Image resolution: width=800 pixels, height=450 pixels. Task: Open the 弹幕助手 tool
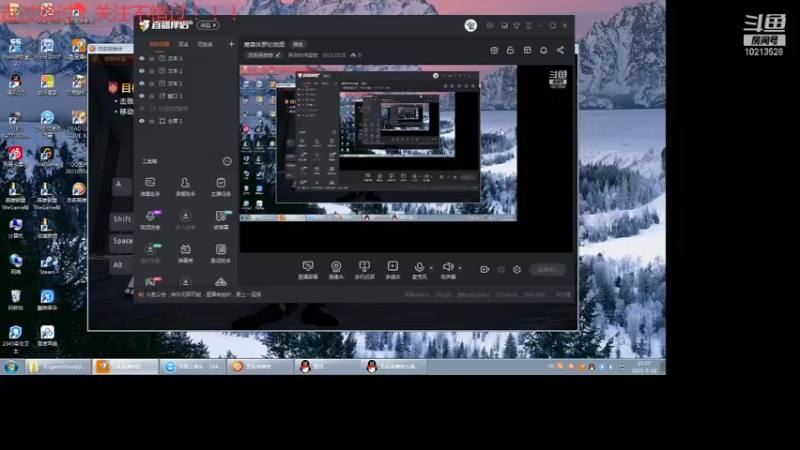[x=150, y=187]
